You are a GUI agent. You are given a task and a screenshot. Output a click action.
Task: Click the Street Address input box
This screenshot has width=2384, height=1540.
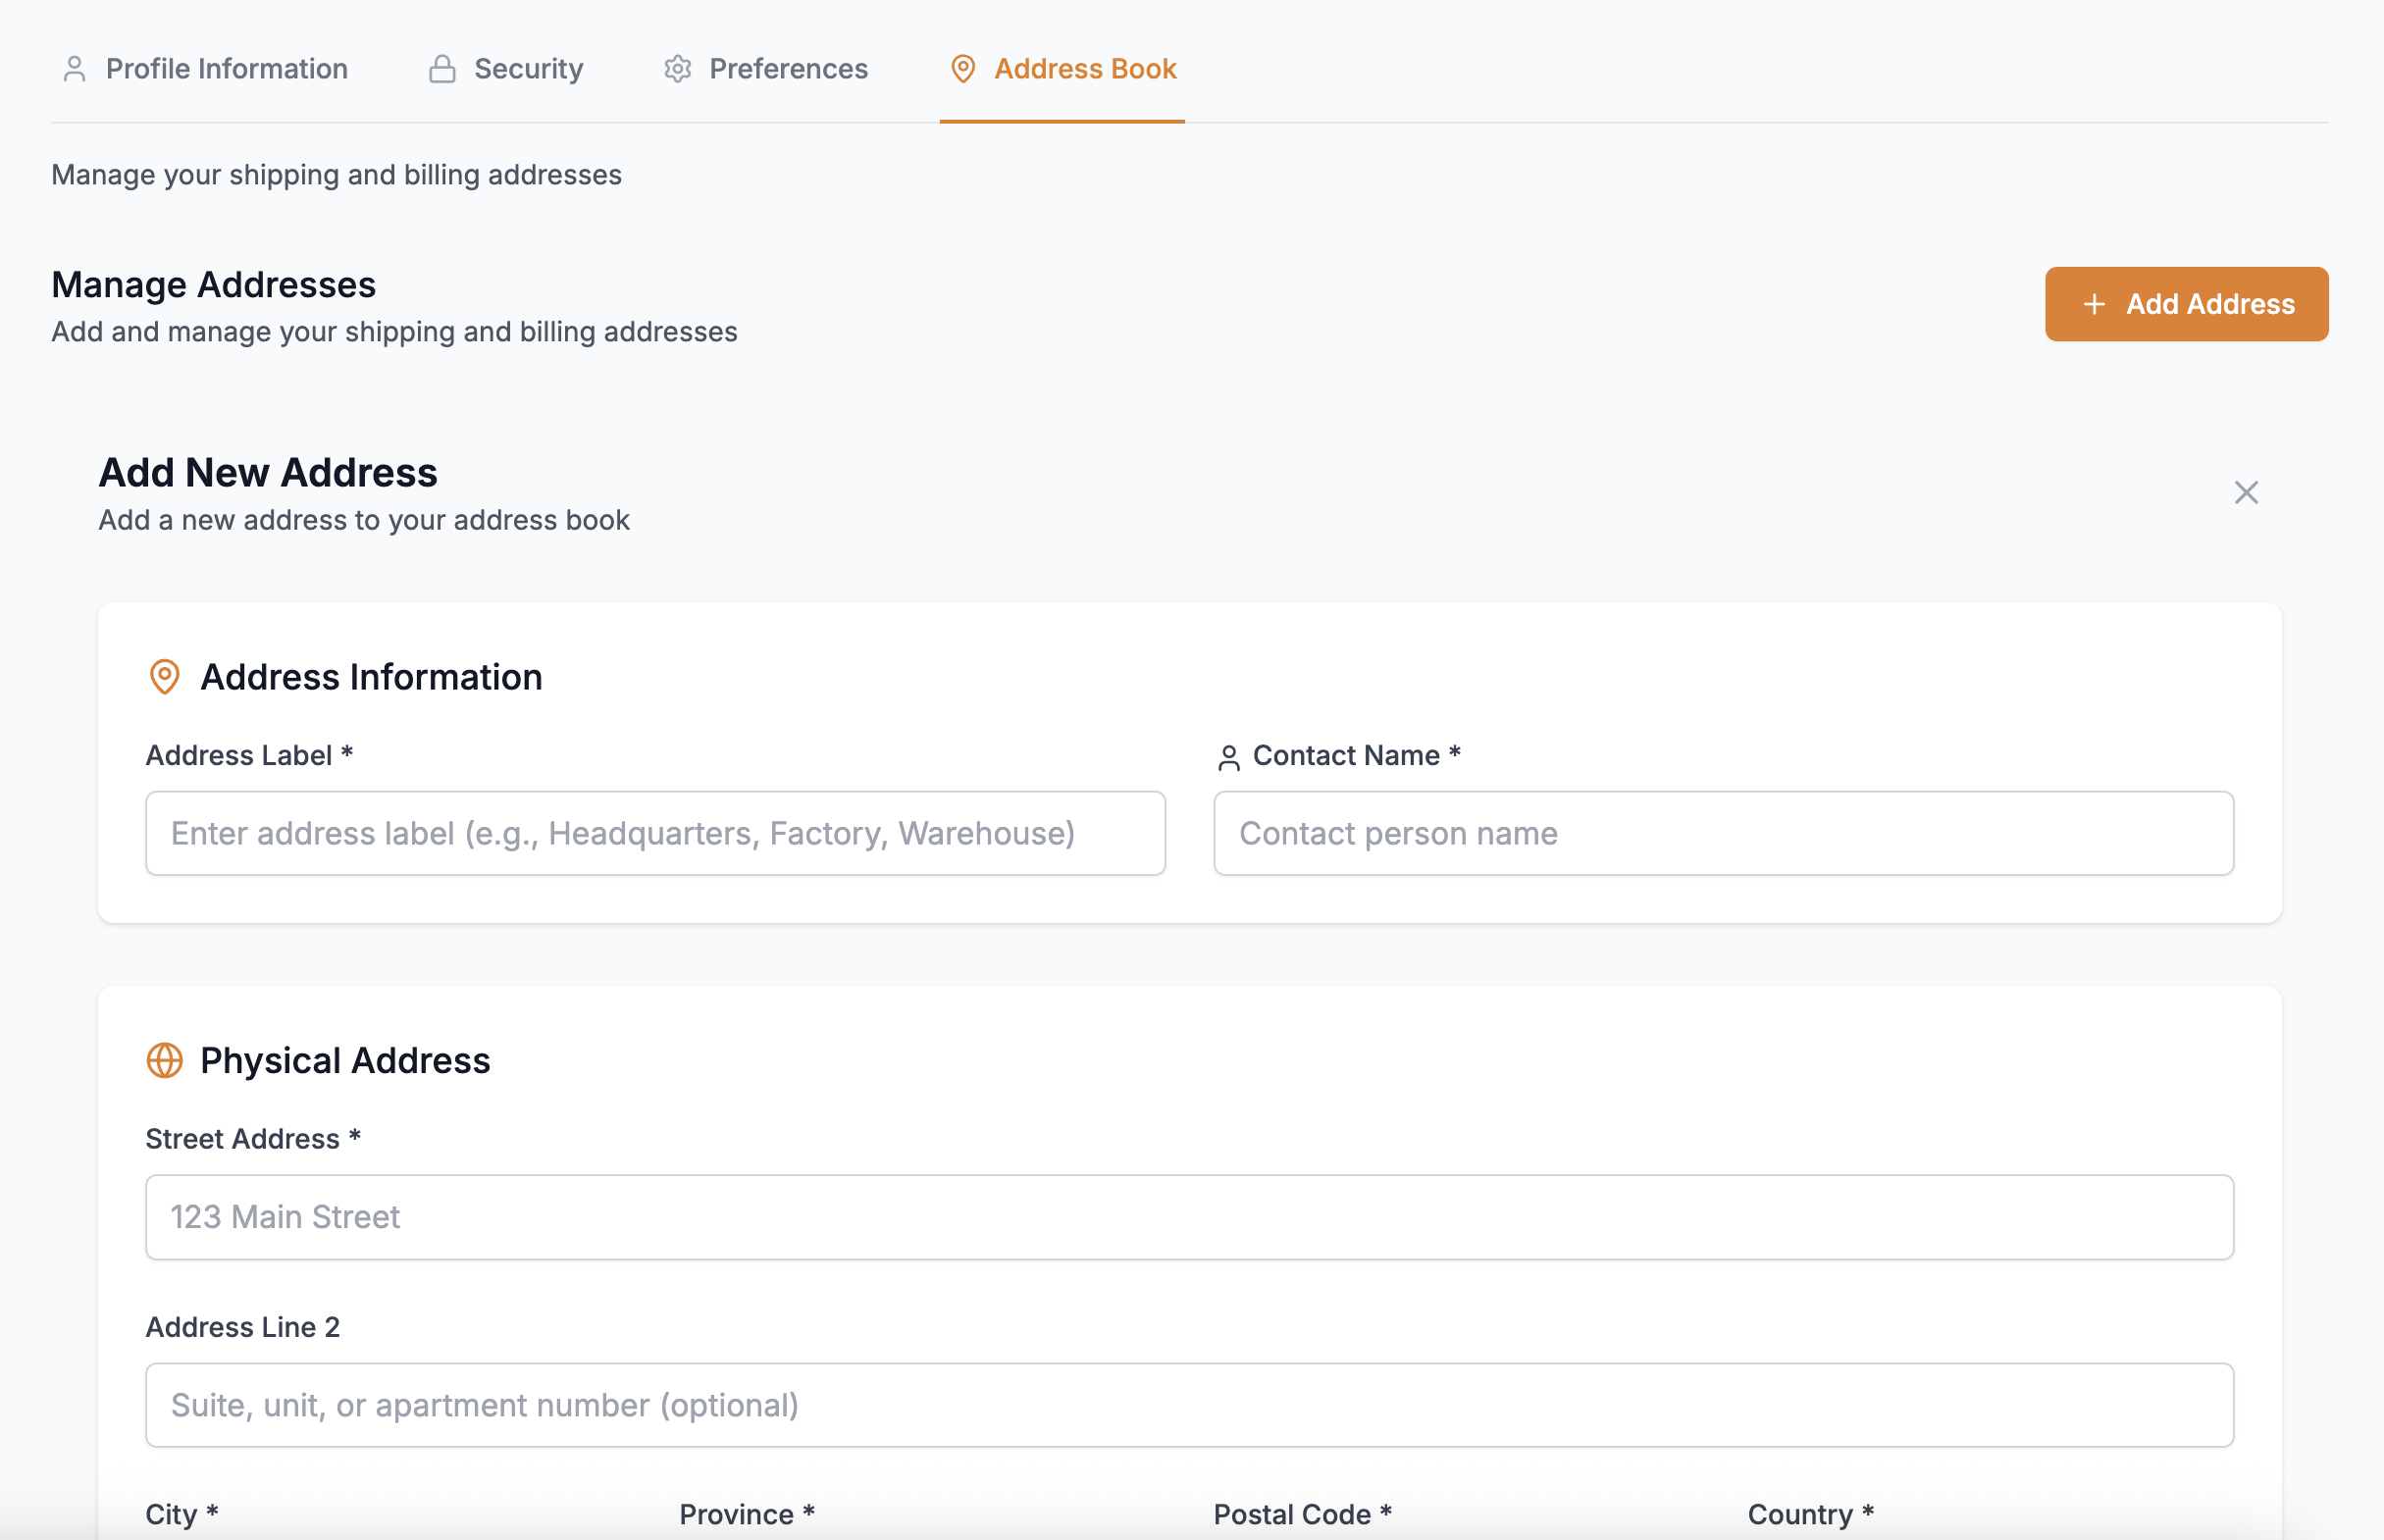pos(1189,1216)
